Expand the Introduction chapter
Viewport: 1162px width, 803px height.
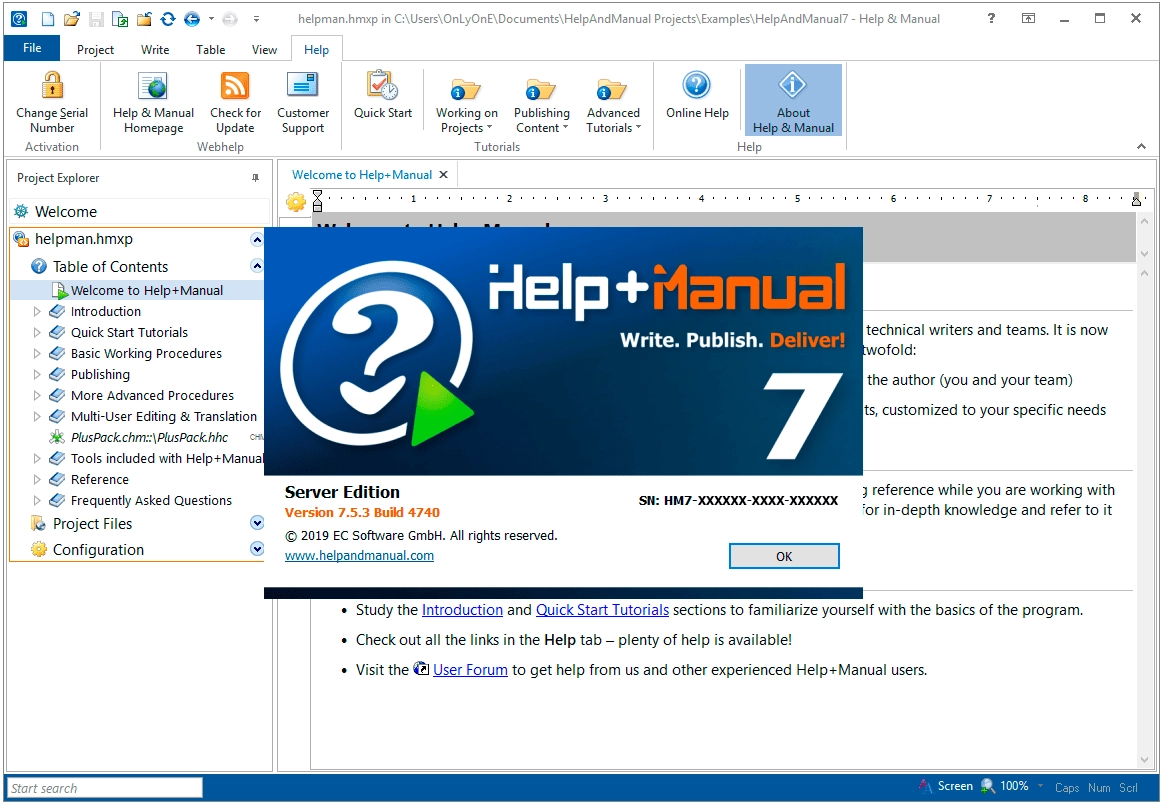point(37,312)
